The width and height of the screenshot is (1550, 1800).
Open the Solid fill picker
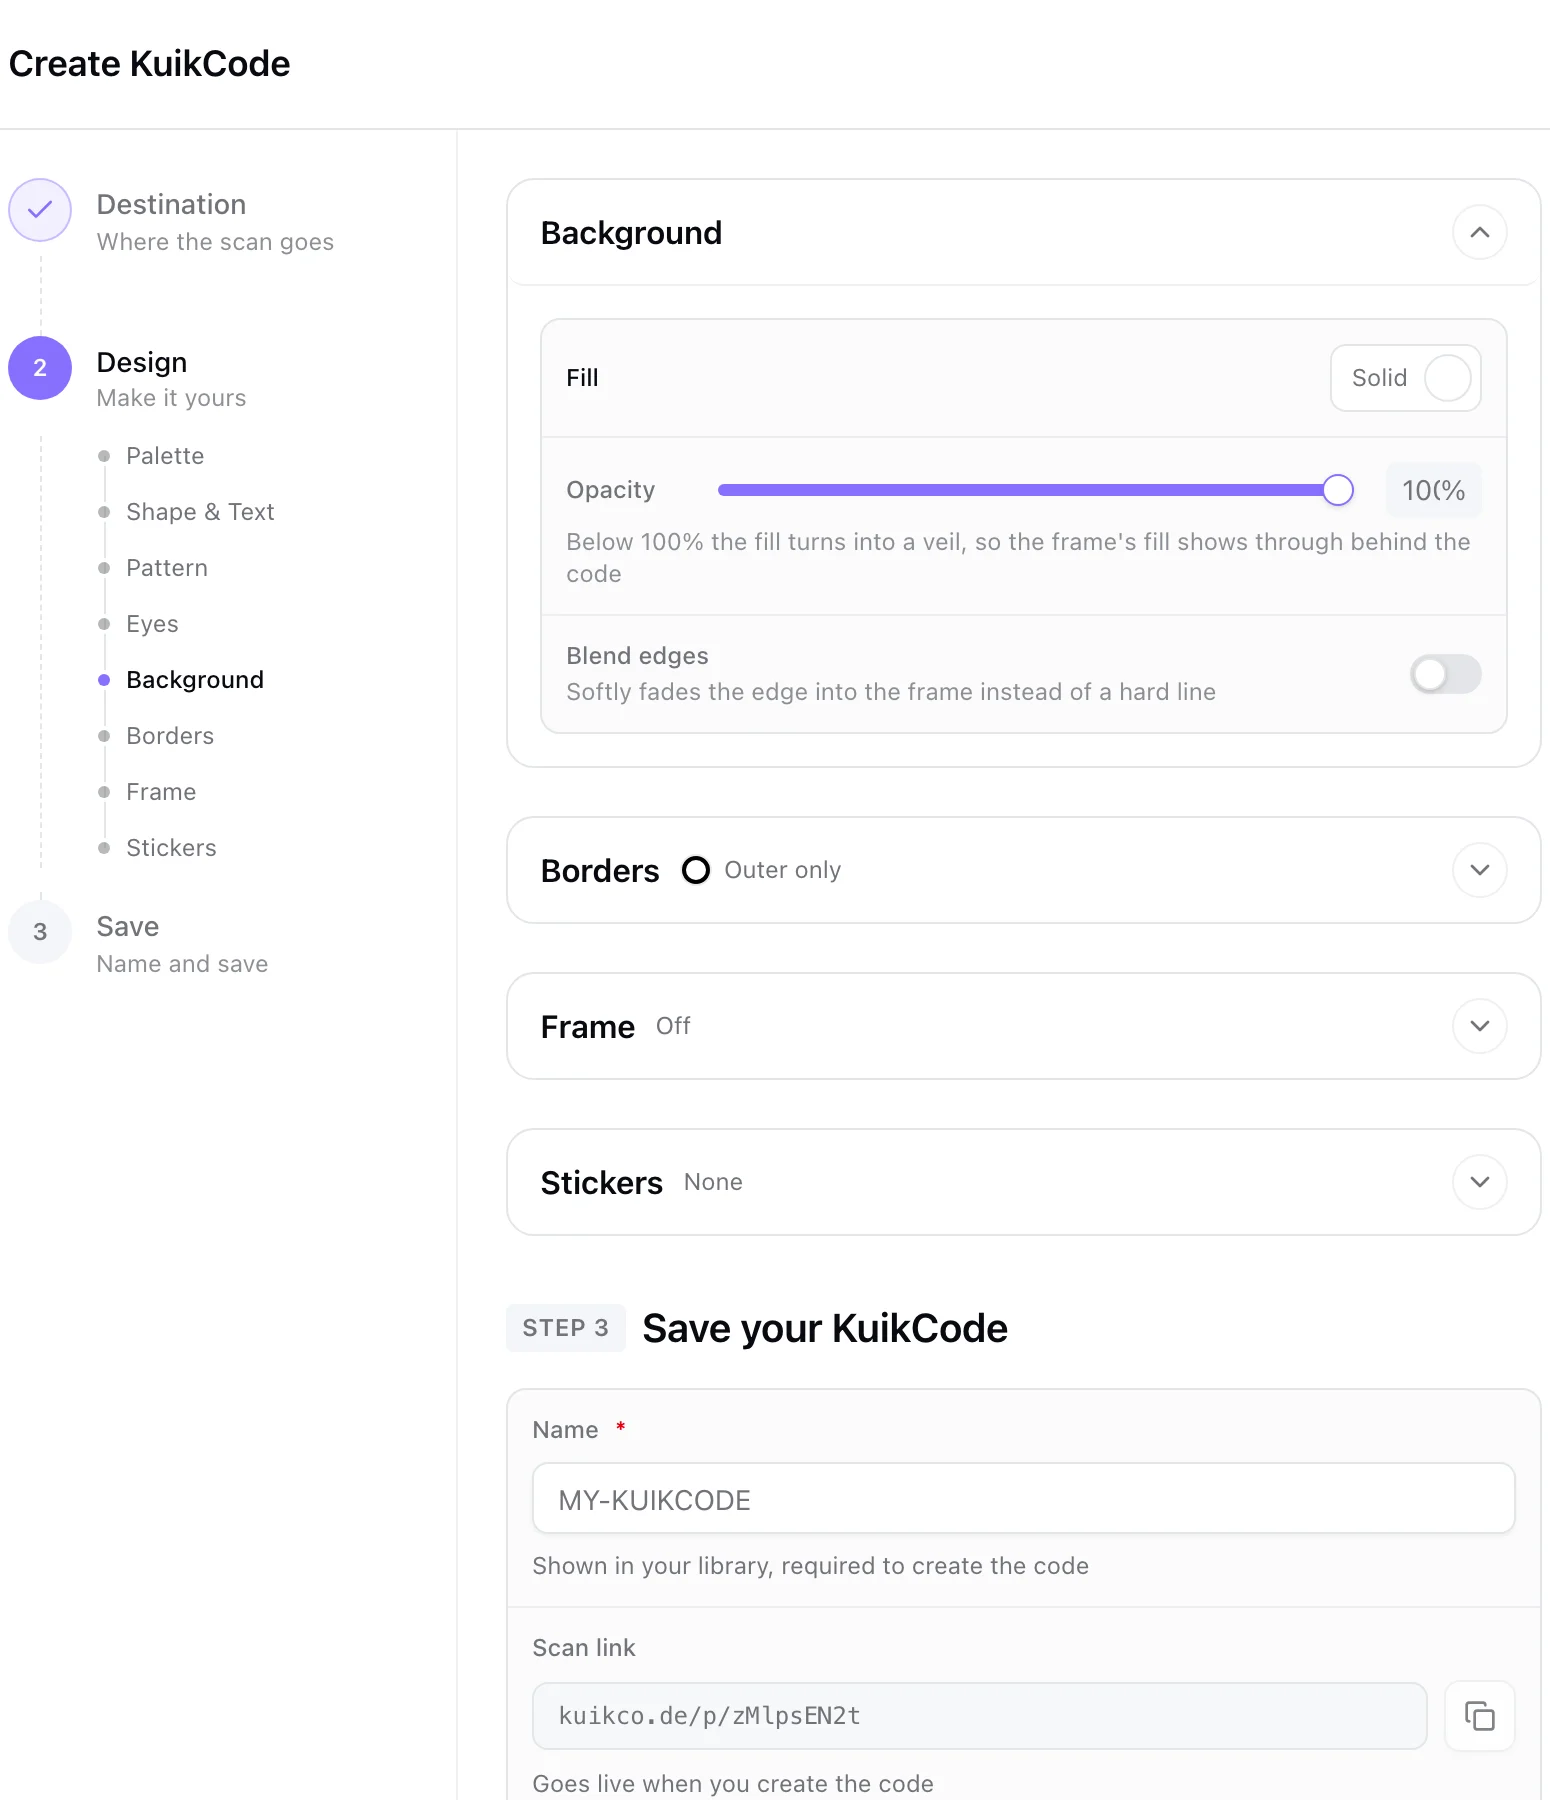pyautogui.click(x=1406, y=378)
